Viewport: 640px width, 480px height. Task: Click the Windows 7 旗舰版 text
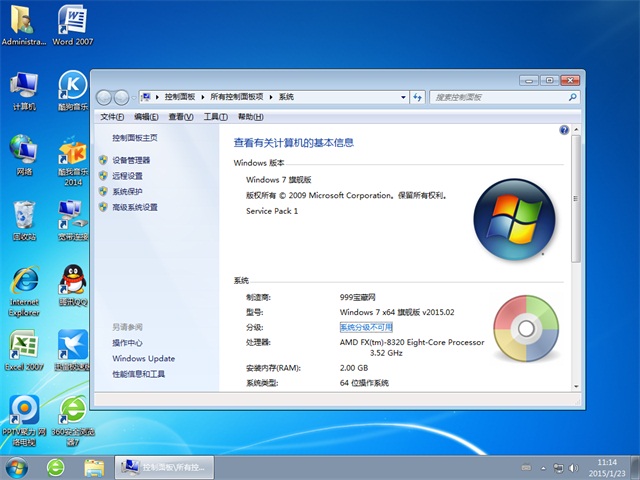[x=279, y=180]
